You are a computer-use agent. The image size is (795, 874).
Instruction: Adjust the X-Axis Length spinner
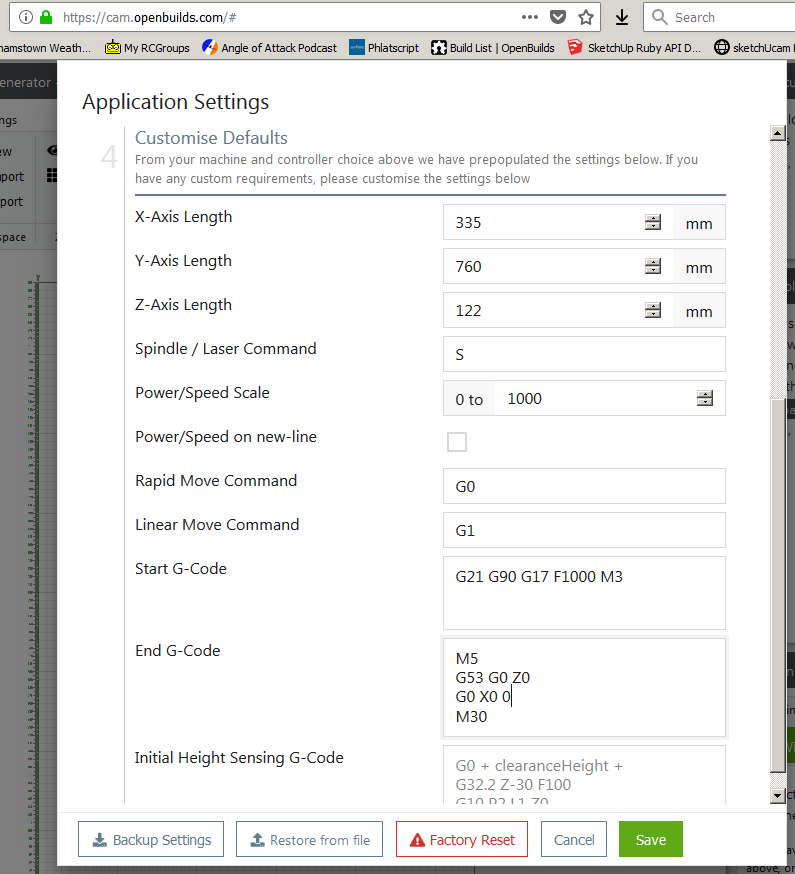point(653,222)
